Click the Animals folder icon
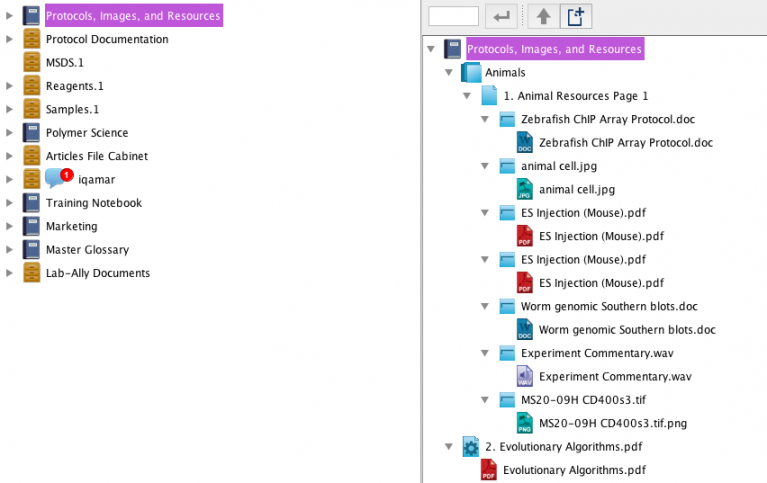The image size is (767, 483). (471, 73)
